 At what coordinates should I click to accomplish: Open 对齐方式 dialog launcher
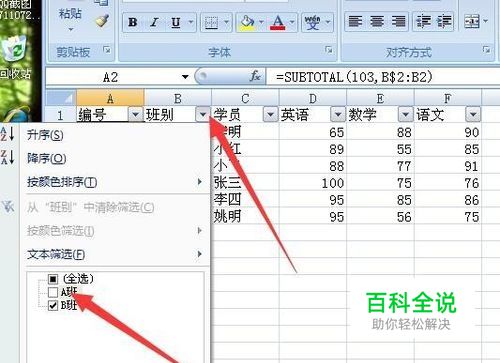point(486,50)
